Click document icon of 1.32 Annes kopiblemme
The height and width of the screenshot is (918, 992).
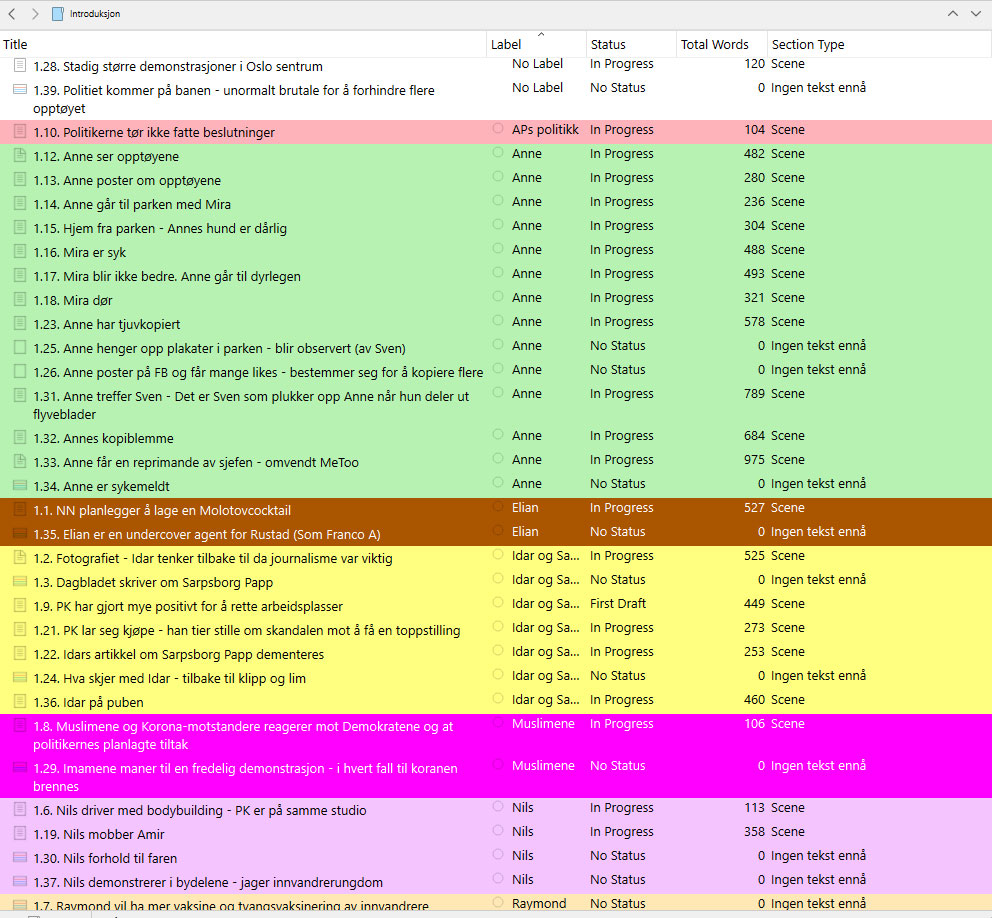coord(20,437)
